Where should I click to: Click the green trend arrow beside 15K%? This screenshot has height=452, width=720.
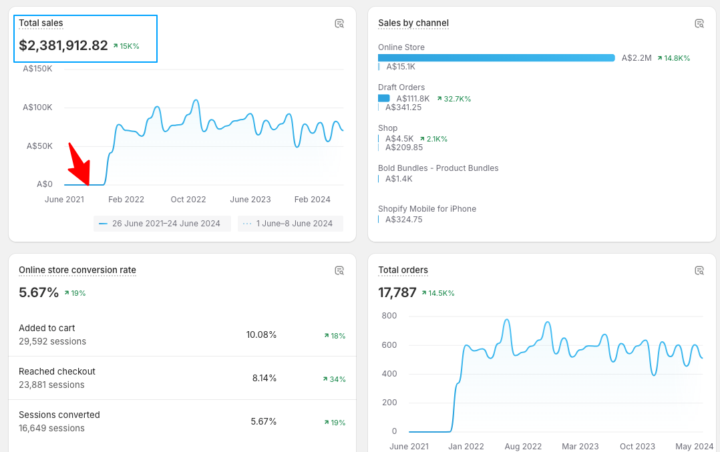pyautogui.click(x=116, y=46)
